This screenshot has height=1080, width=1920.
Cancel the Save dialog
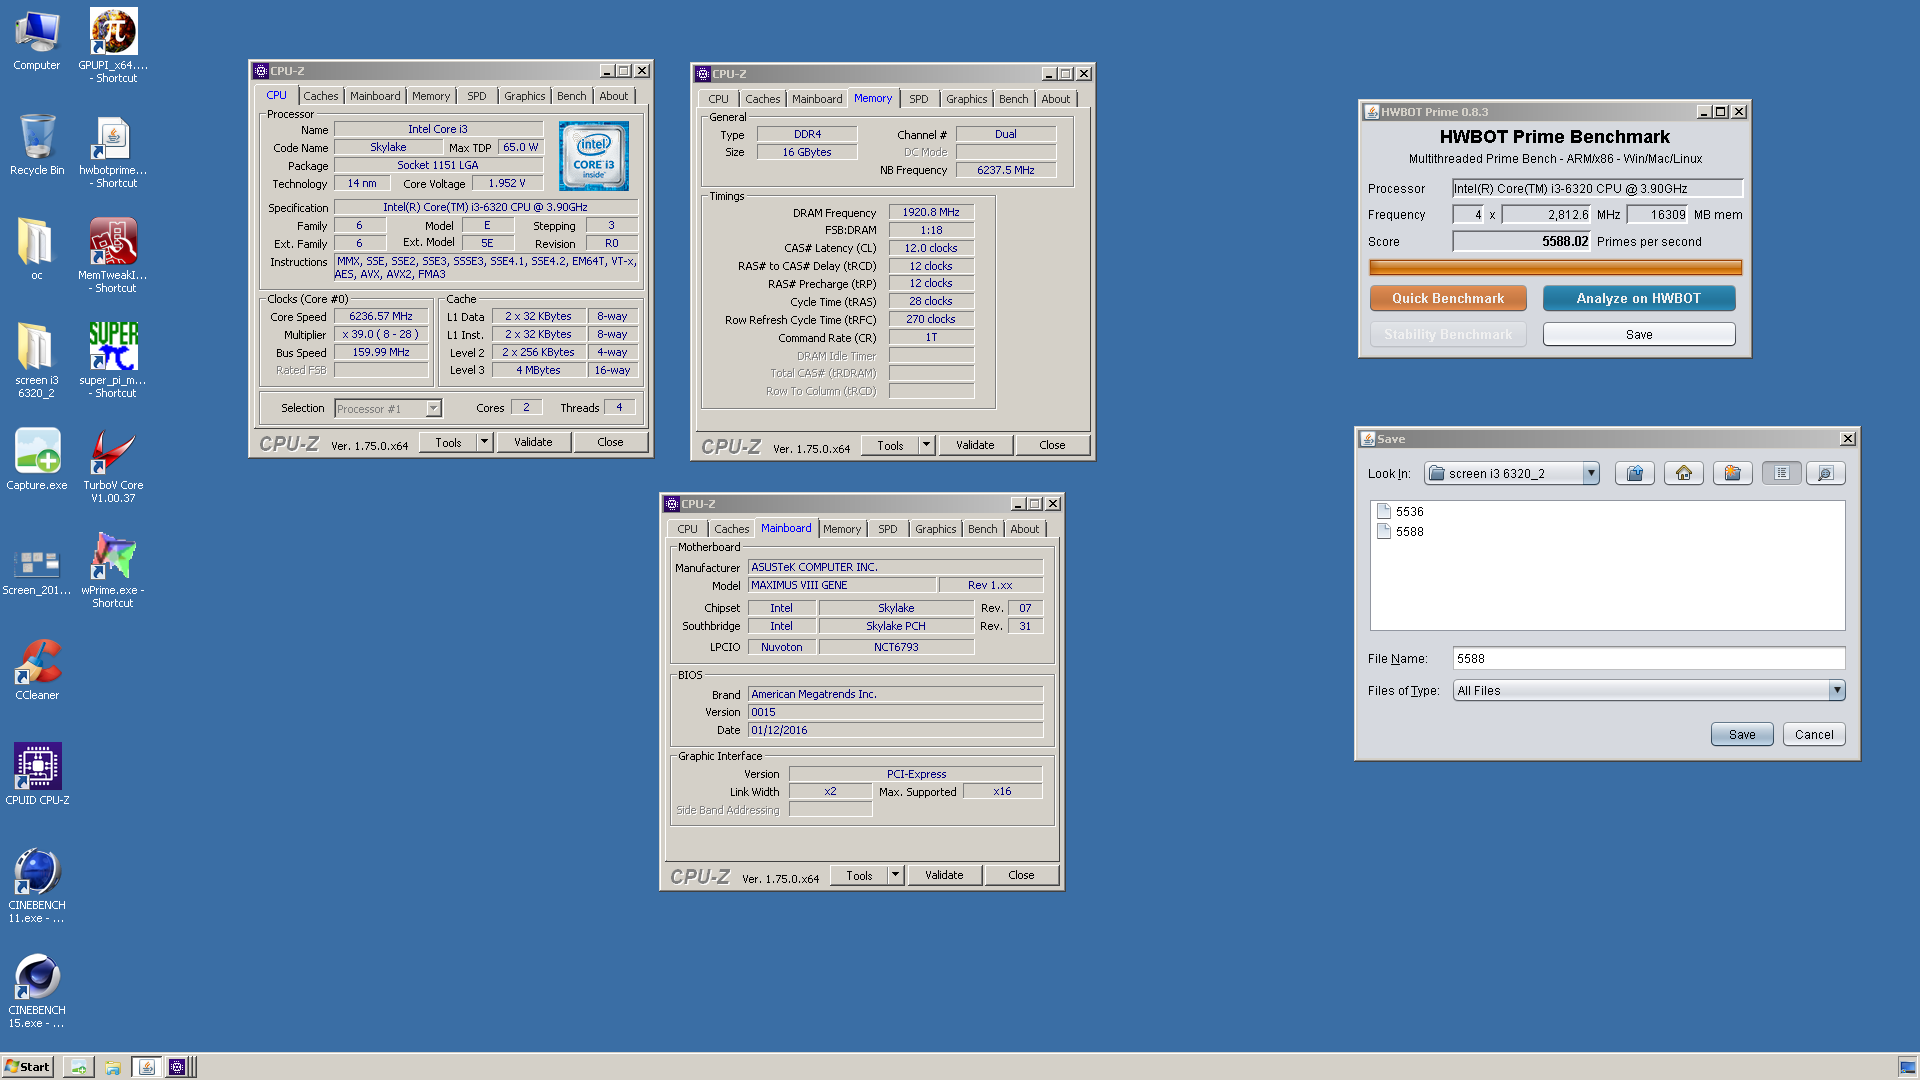pos(1813,734)
